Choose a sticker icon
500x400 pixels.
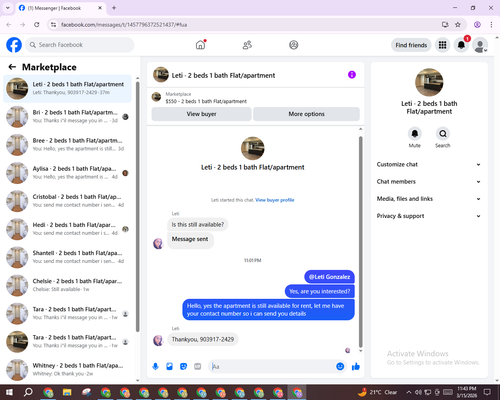tap(183, 367)
